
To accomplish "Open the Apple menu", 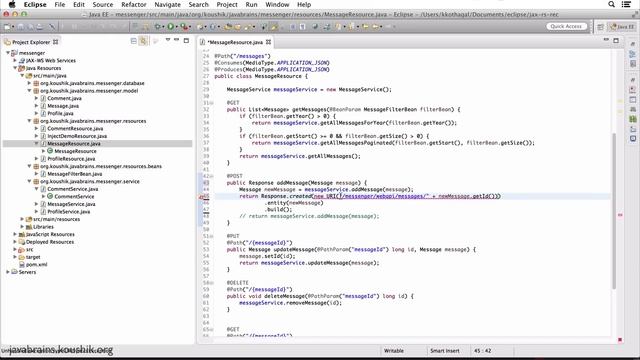I will click(x=11, y=4).
